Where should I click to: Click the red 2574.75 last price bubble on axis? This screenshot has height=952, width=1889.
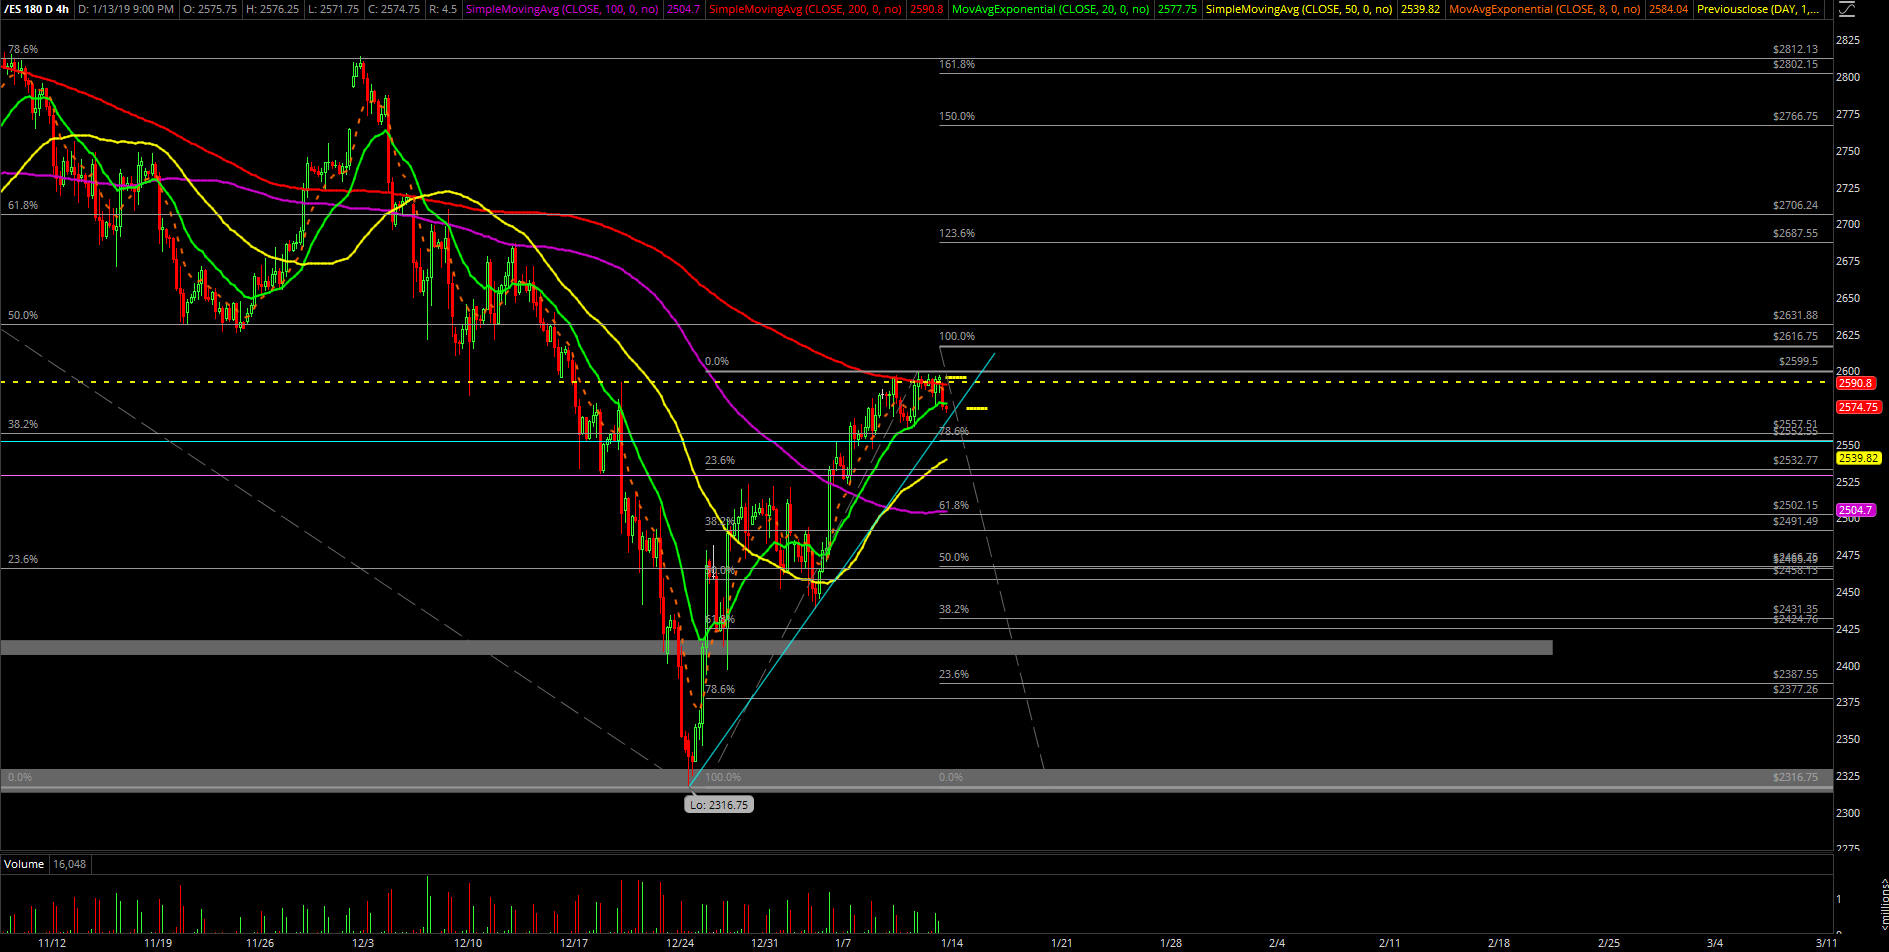tap(1859, 407)
